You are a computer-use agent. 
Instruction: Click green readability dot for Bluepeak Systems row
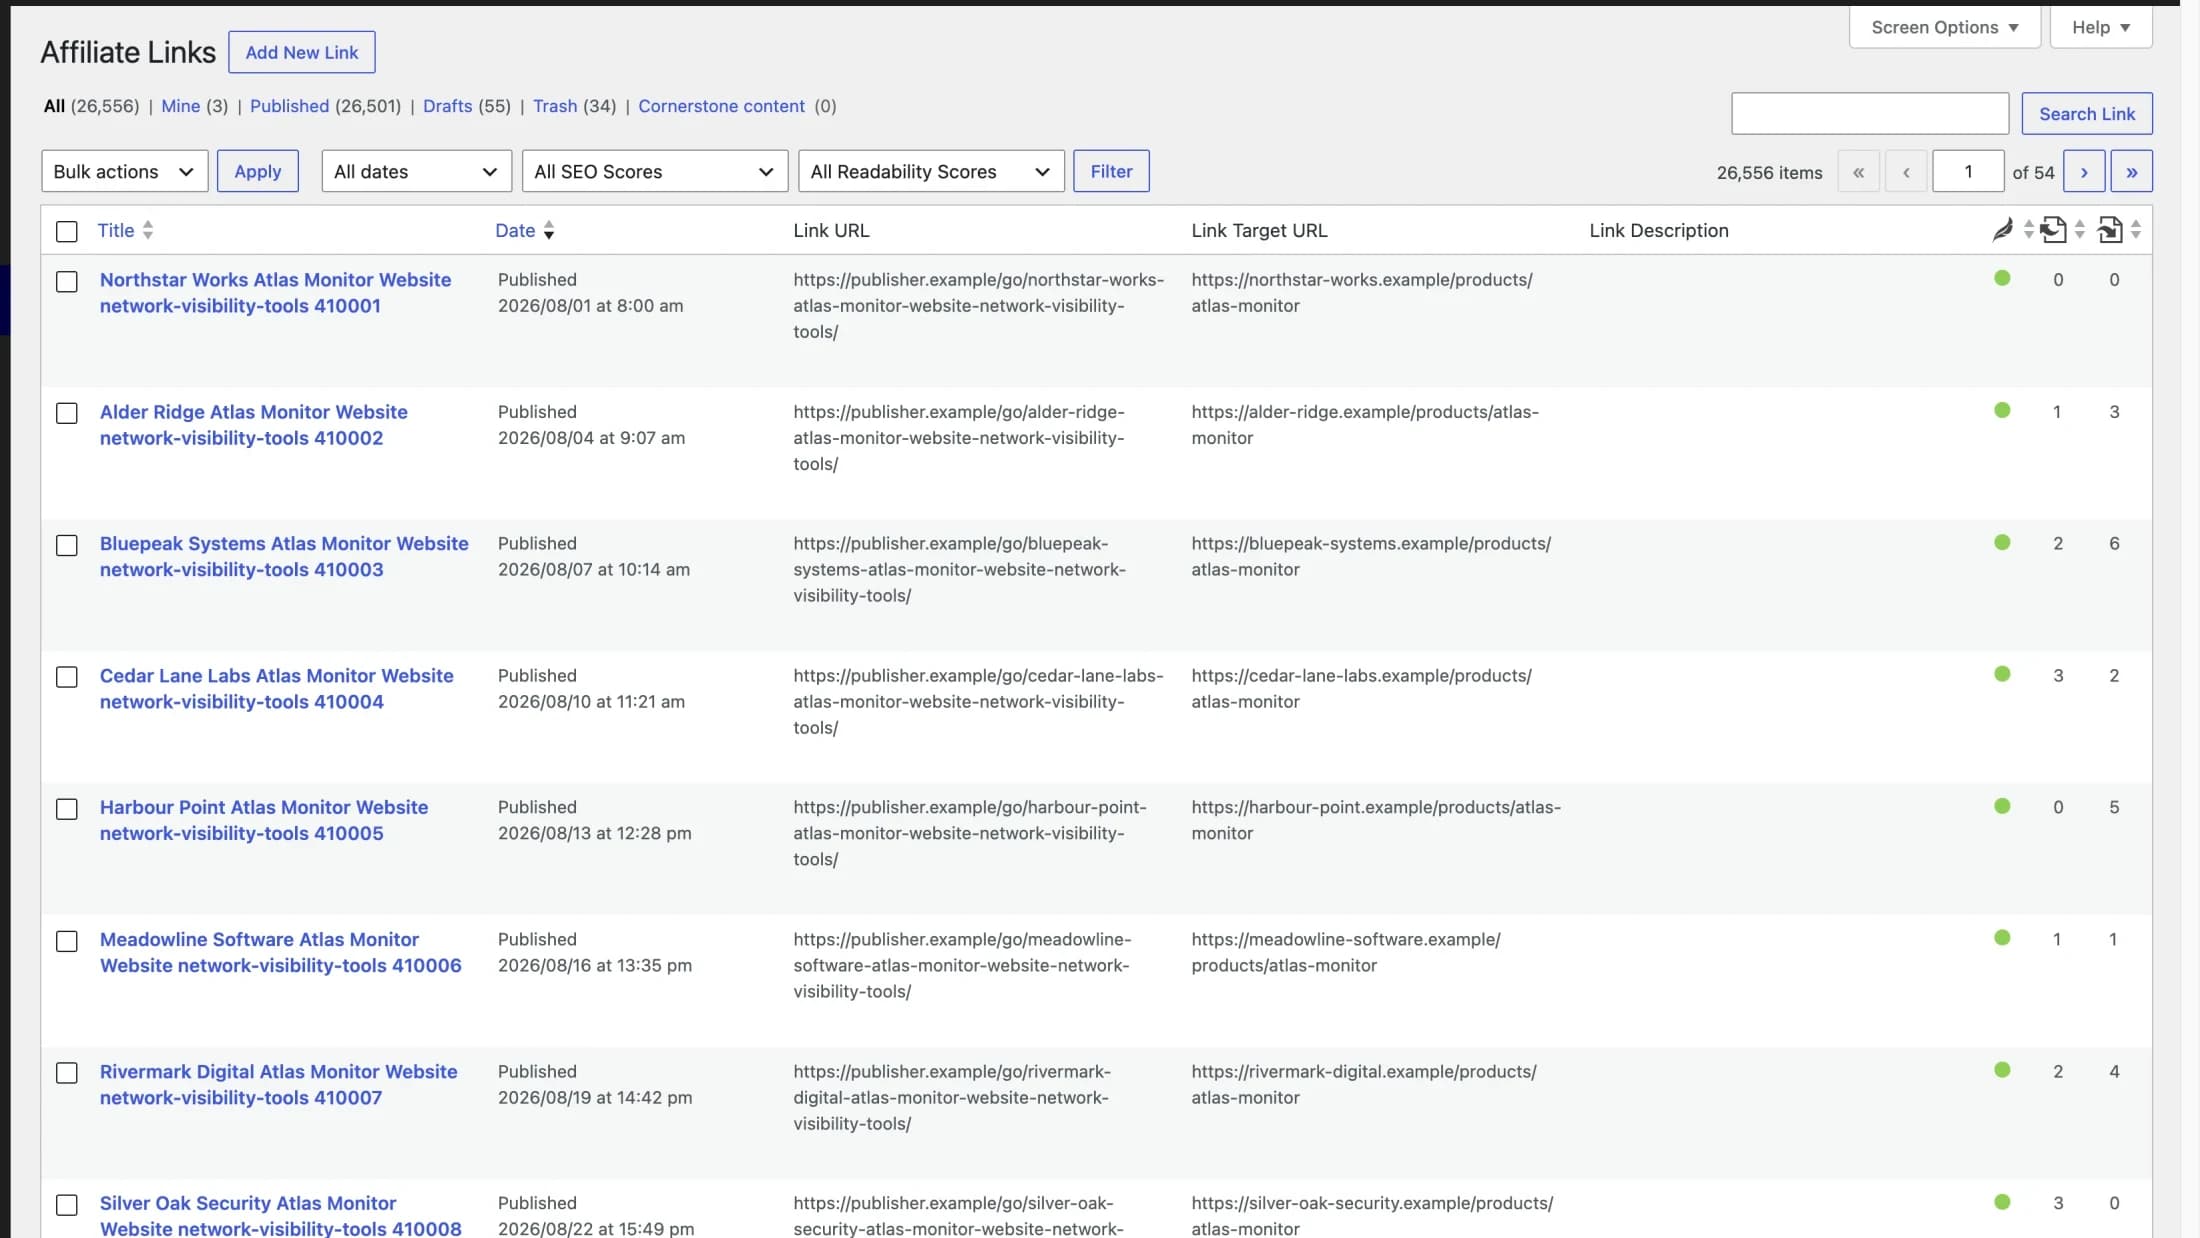point(2002,542)
